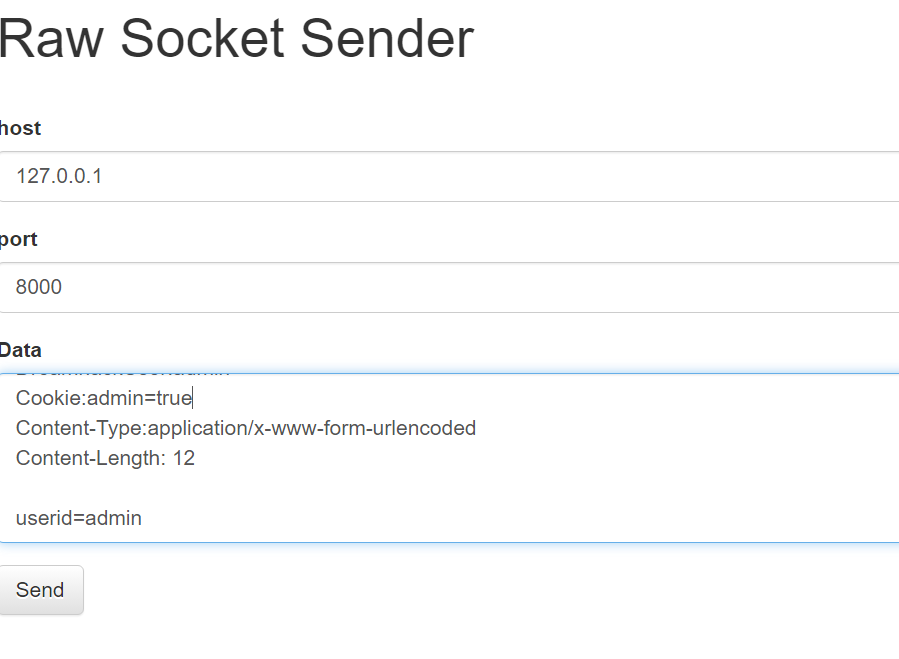Focus the host input containing 127.0.0.1
Screen dimensions: 899x659
tap(450, 176)
